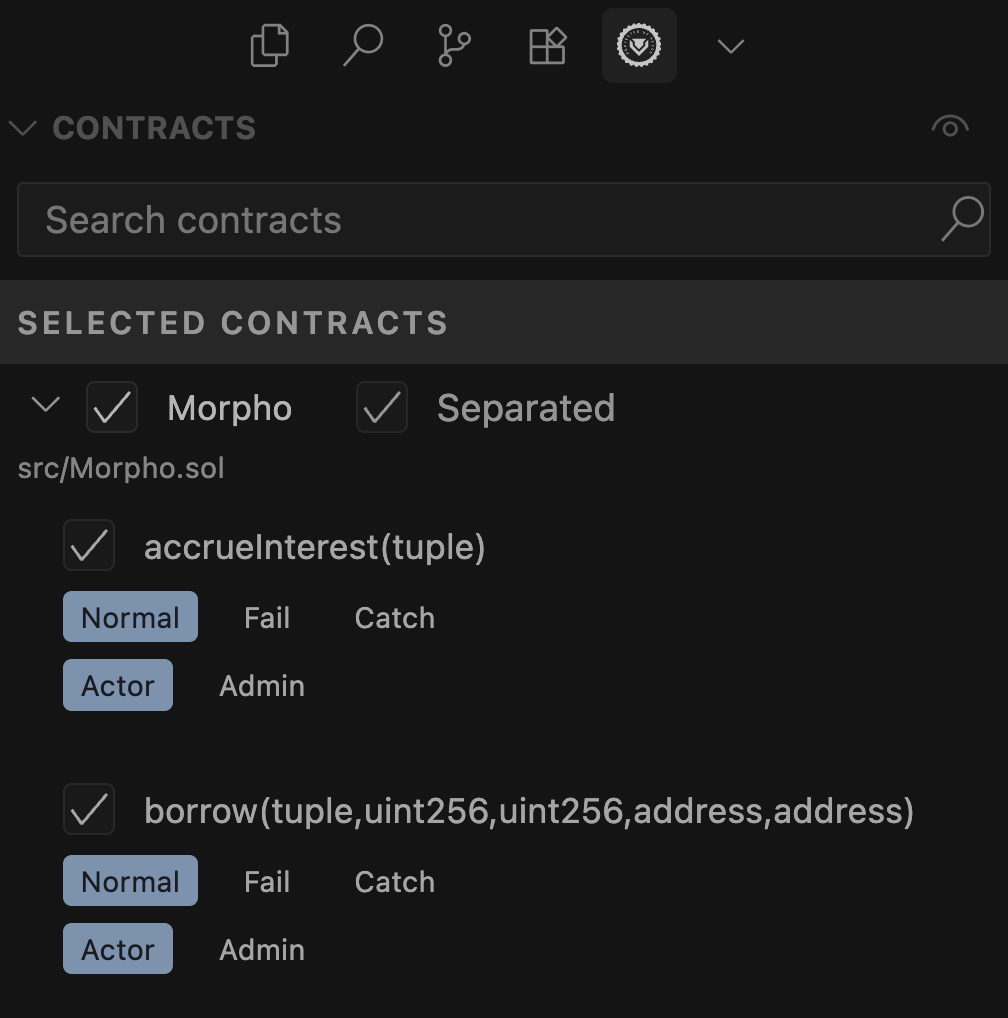Set accrueInterest mode to Fail
1008x1018 pixels.
point(267,617)
